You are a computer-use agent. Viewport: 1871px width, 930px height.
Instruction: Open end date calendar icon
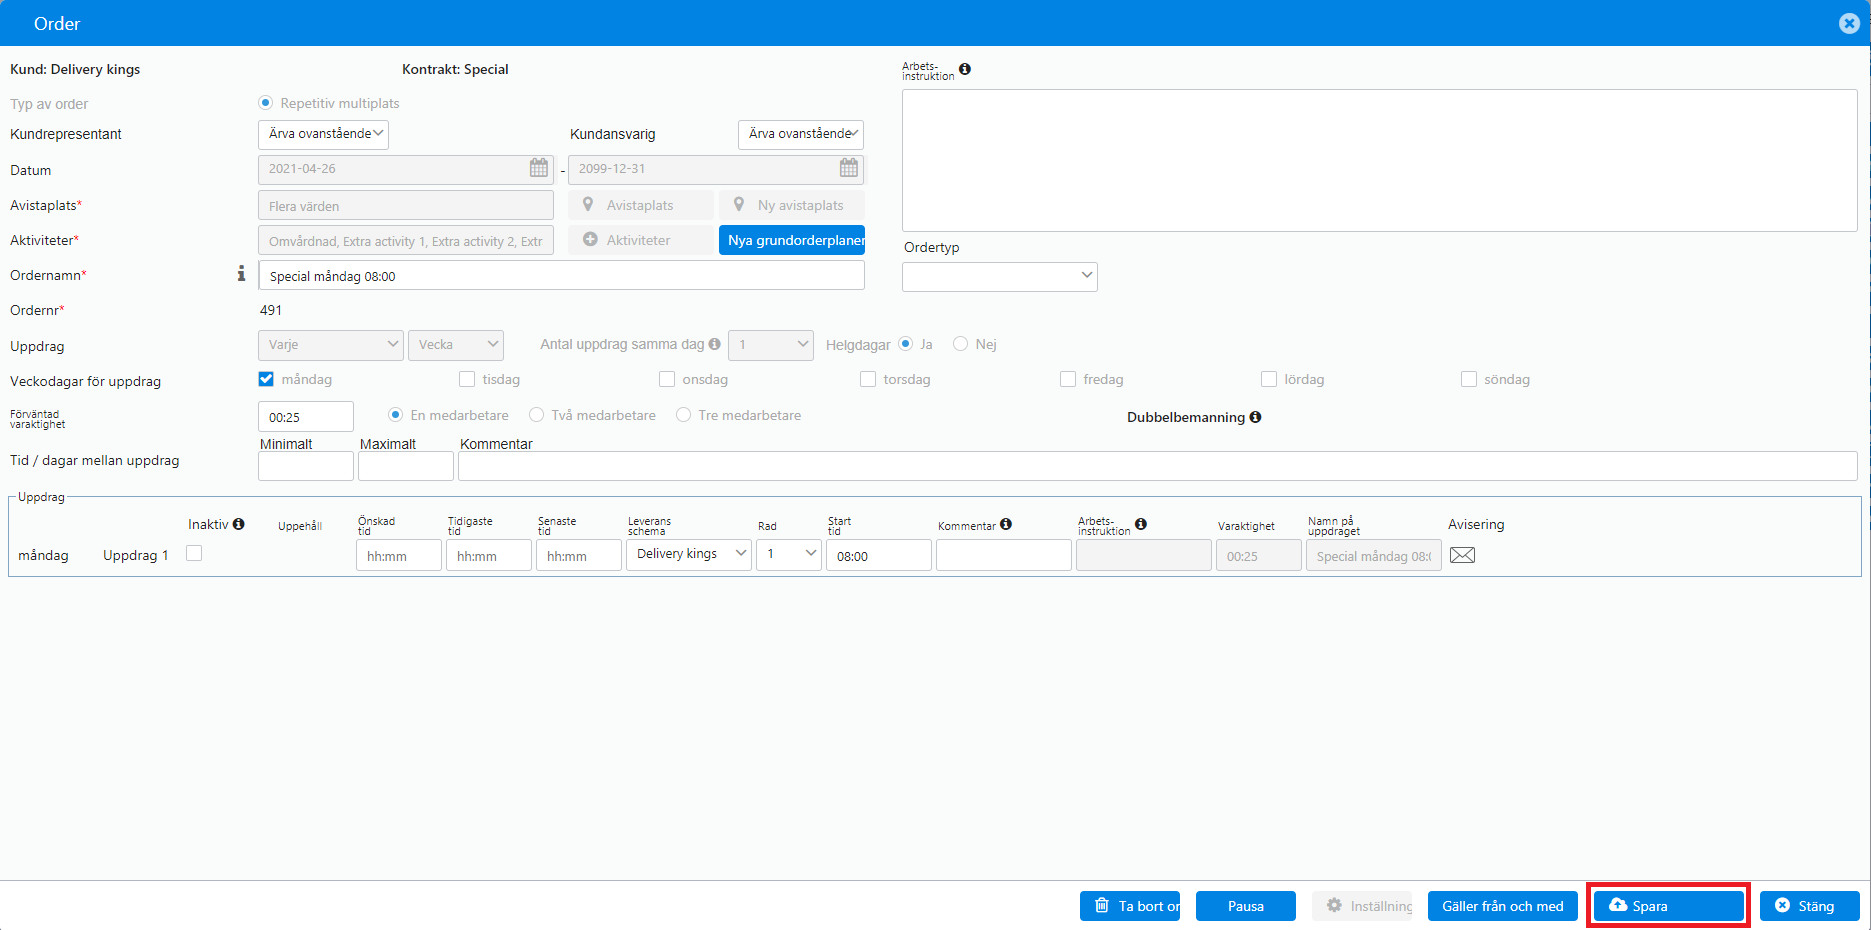(x=849, y=168)
